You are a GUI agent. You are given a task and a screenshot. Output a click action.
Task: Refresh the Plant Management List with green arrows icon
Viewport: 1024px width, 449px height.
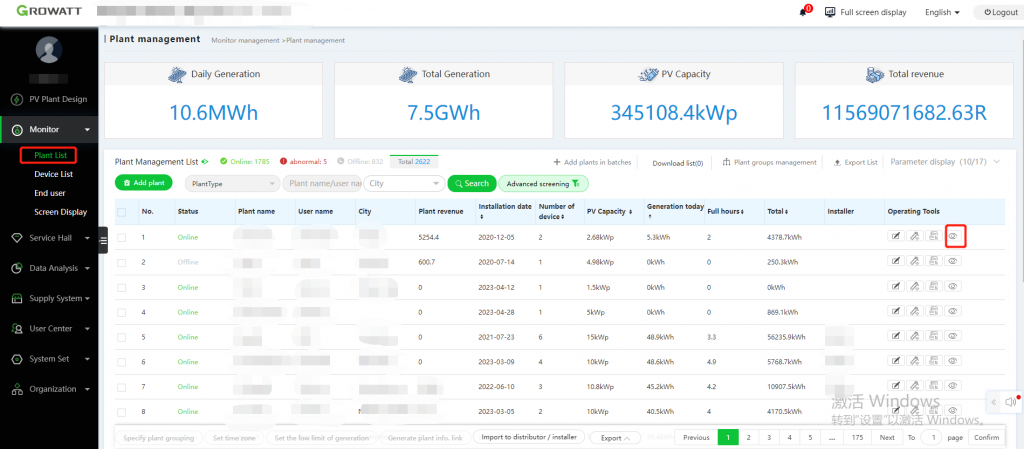pos(205,161)
